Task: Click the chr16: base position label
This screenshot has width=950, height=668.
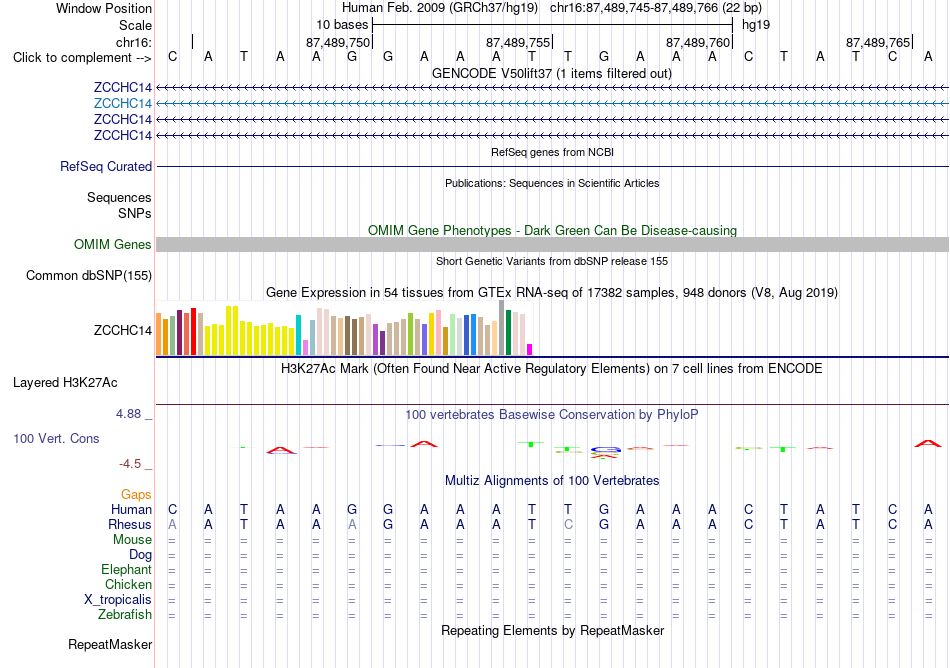Action: (134, 42)
